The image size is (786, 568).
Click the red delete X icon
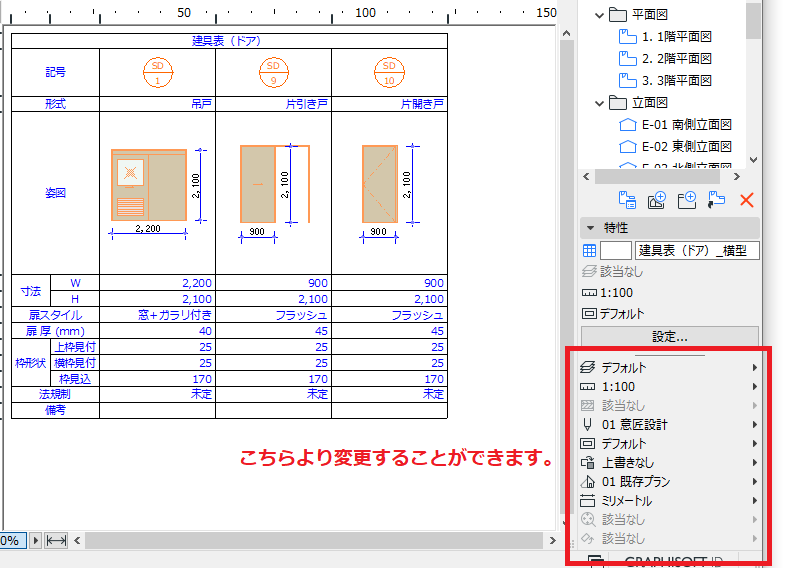(747, 201)
